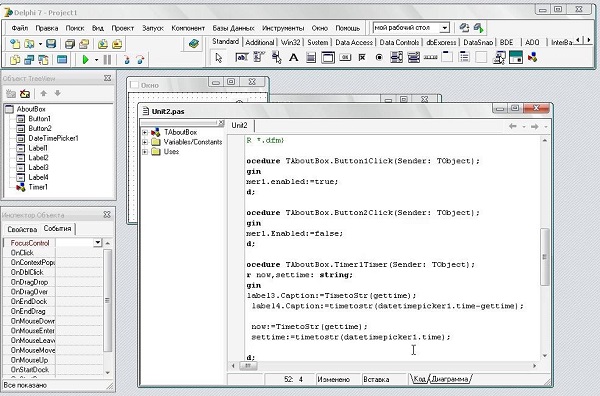Select the Unit2 editor tab
The image size is (600, 396).
coord(240,125)
